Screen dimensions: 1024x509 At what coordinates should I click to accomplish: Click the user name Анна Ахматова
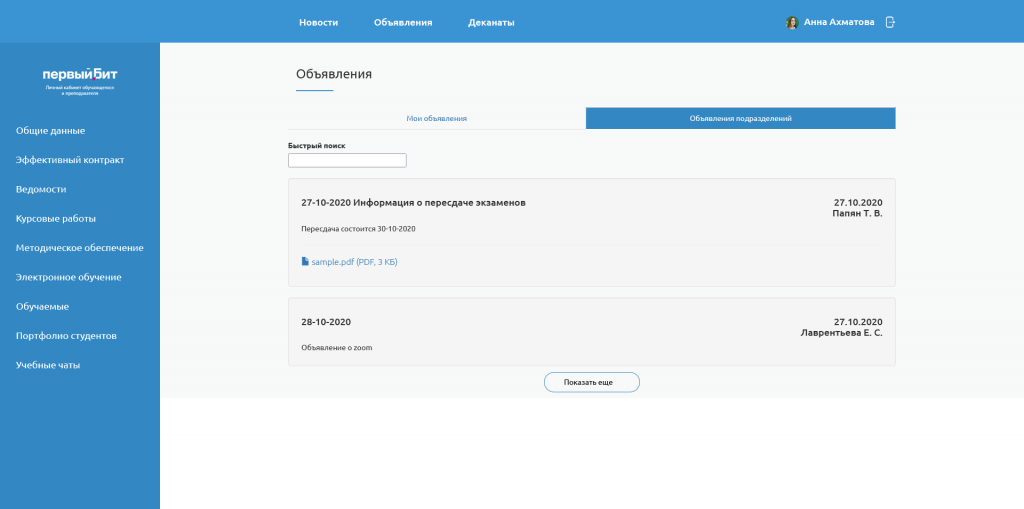click(x=839, y=22)
